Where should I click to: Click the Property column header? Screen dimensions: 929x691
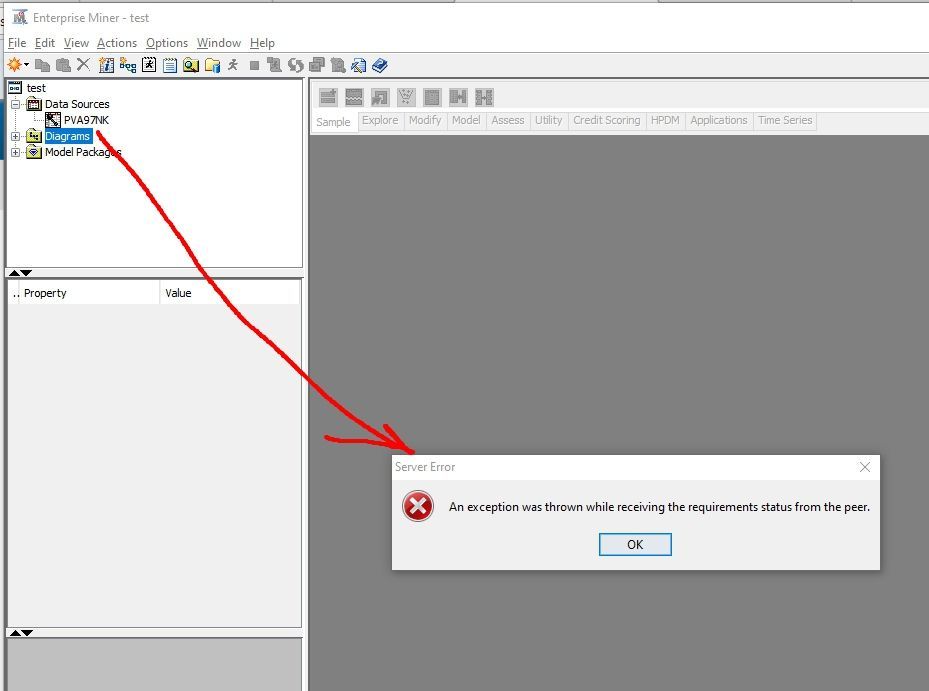[89, 293]
